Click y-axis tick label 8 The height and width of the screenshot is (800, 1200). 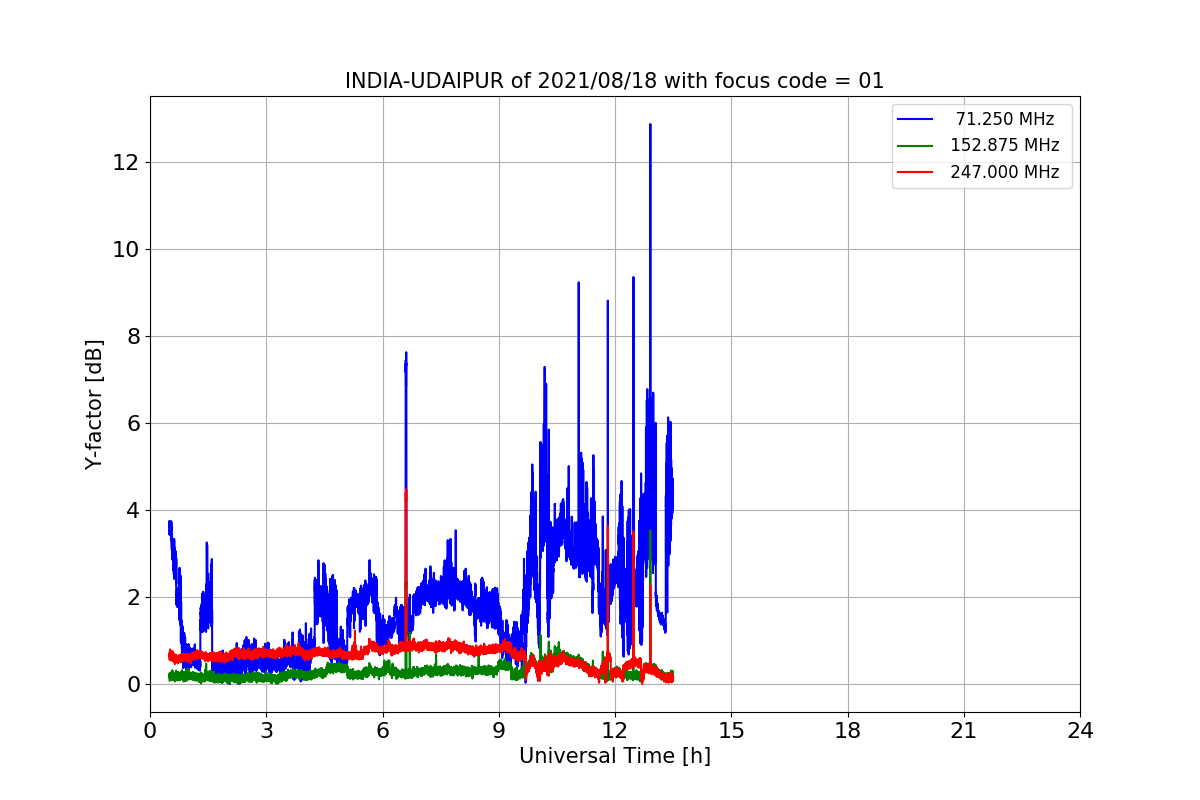pos(133,336)
